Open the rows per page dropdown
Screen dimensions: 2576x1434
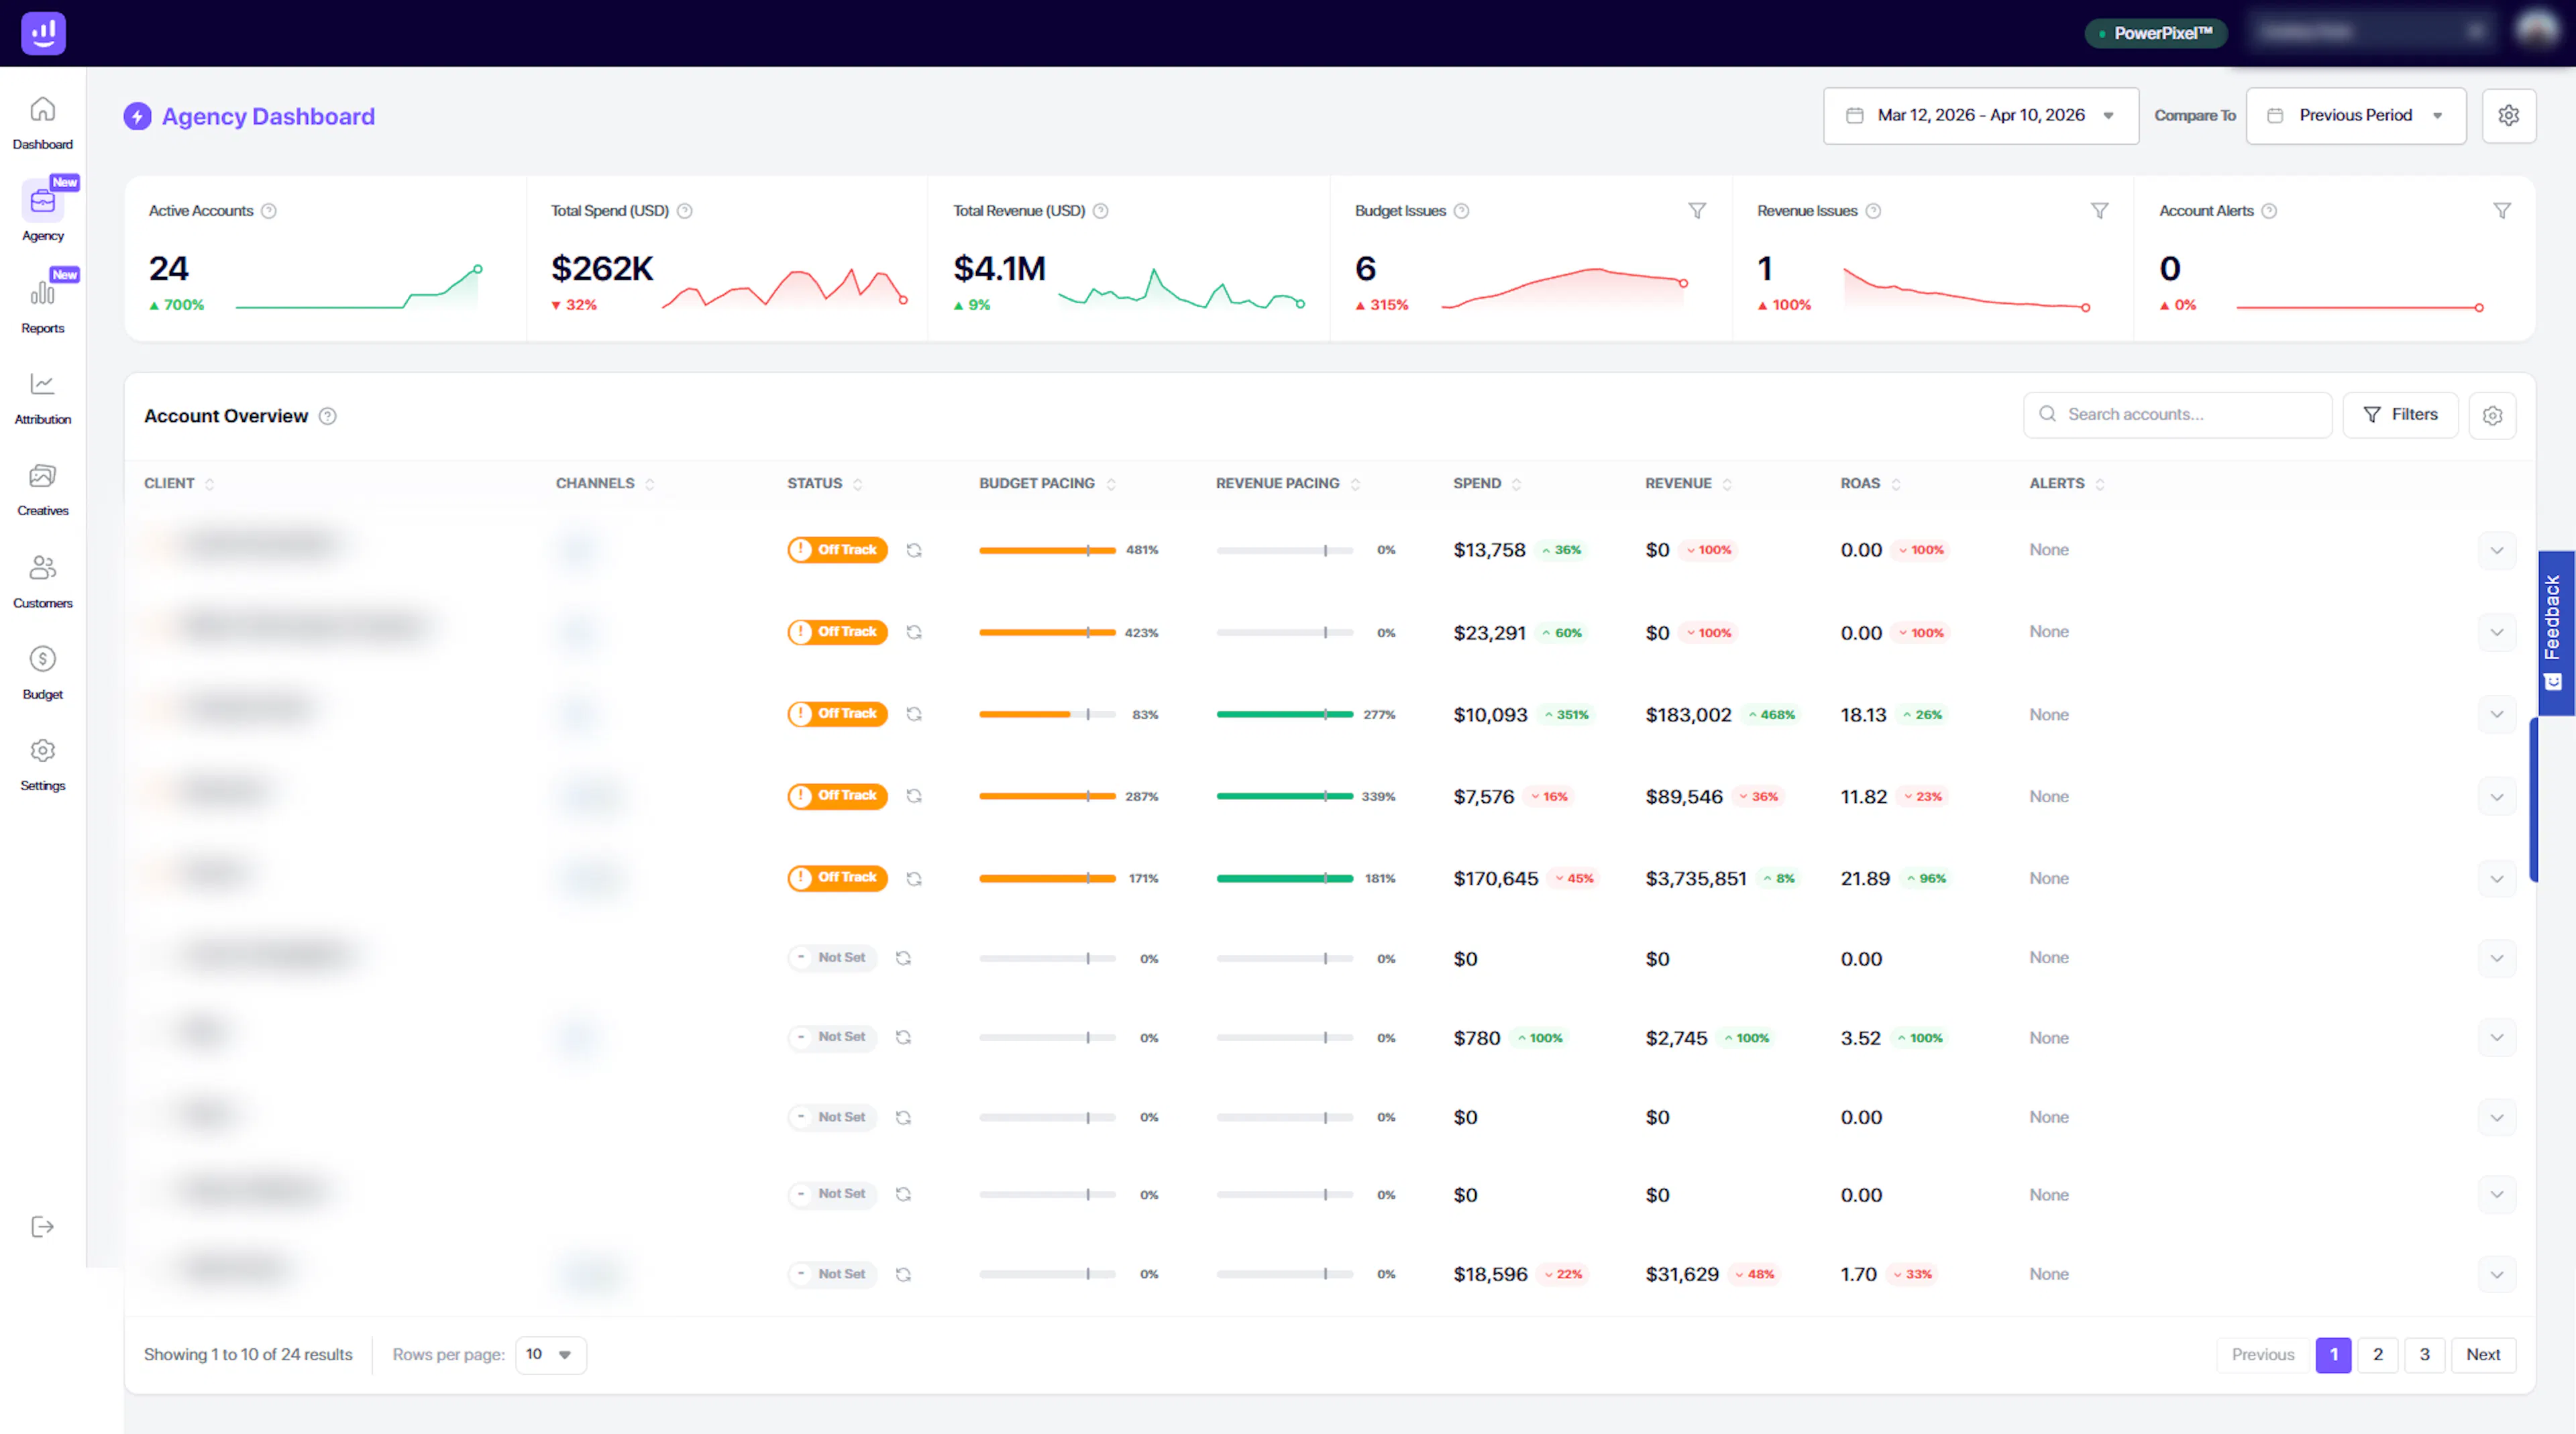pos(550,1355)
